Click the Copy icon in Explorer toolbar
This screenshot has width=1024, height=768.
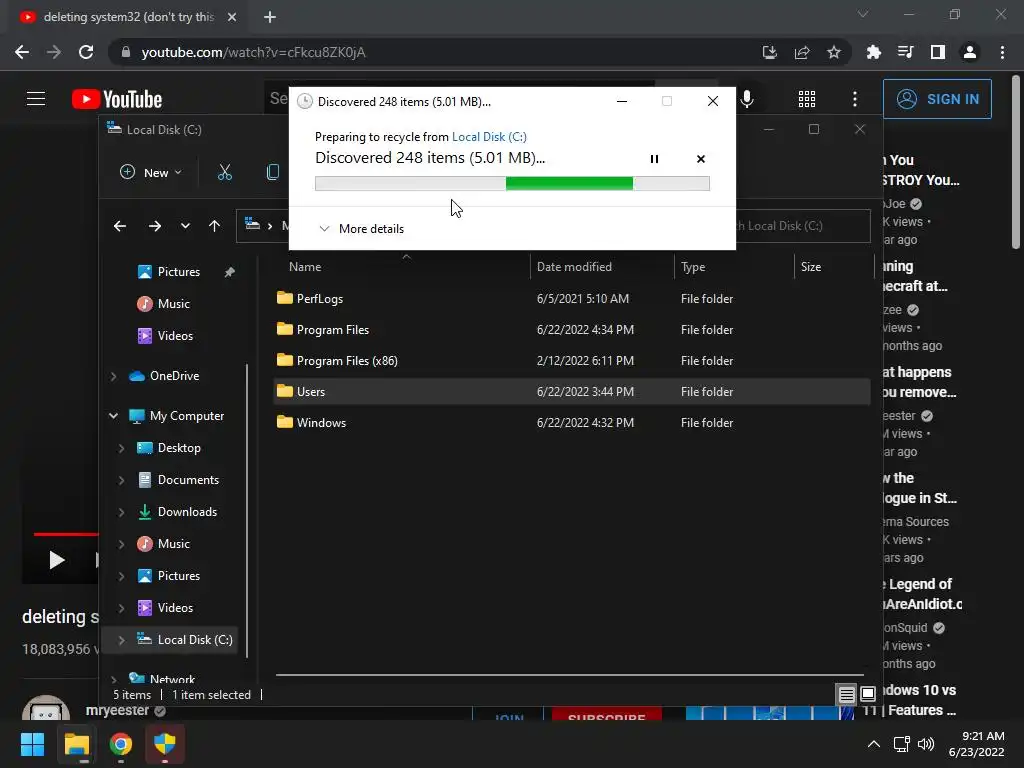[273, 172]
